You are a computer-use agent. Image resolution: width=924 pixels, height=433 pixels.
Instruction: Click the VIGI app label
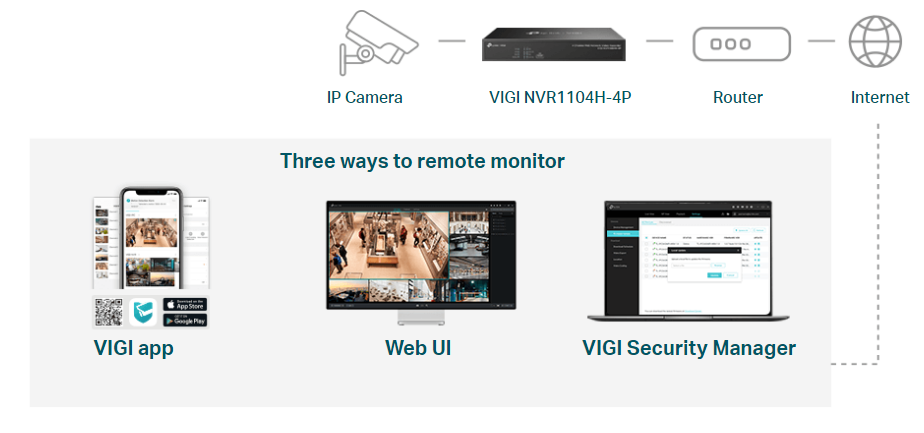[x=134, y=348]
